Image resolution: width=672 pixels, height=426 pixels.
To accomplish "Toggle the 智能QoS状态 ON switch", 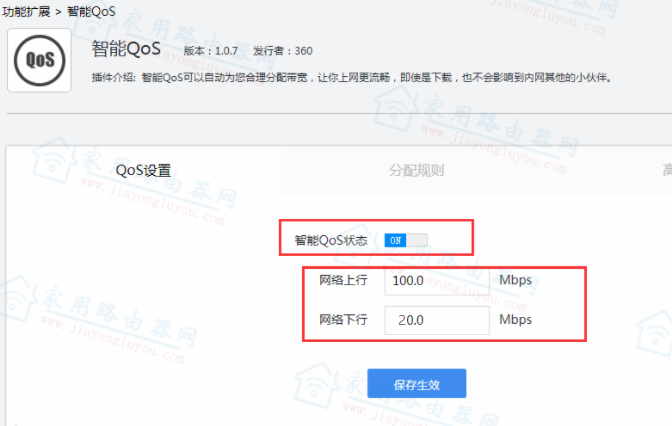I will [x=405, y=241].
